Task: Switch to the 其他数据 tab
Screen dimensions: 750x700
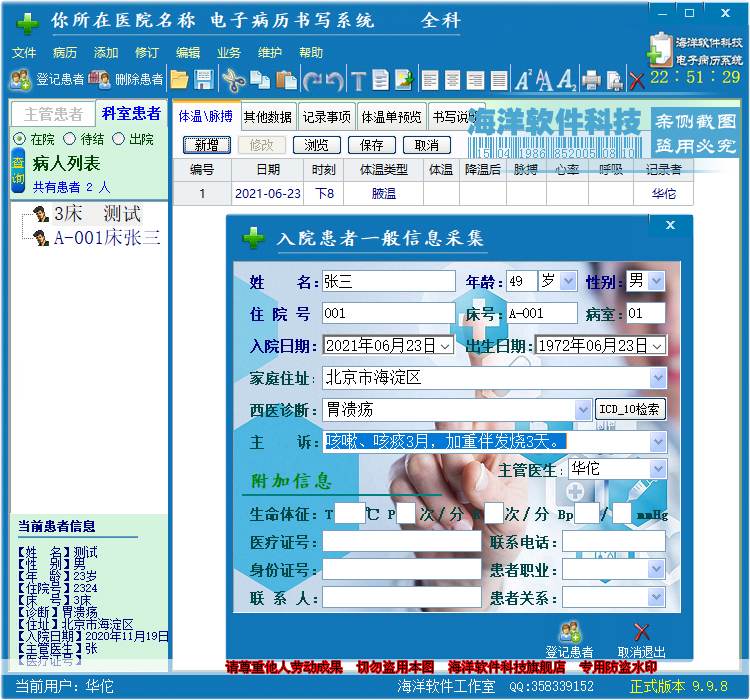Action: pos(268,117)
